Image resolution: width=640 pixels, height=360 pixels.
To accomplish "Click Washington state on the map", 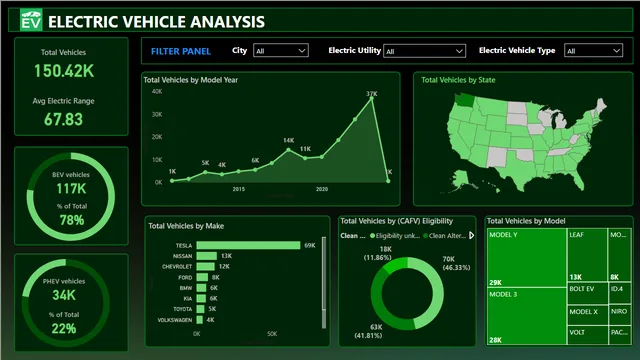I will point(465,100).
